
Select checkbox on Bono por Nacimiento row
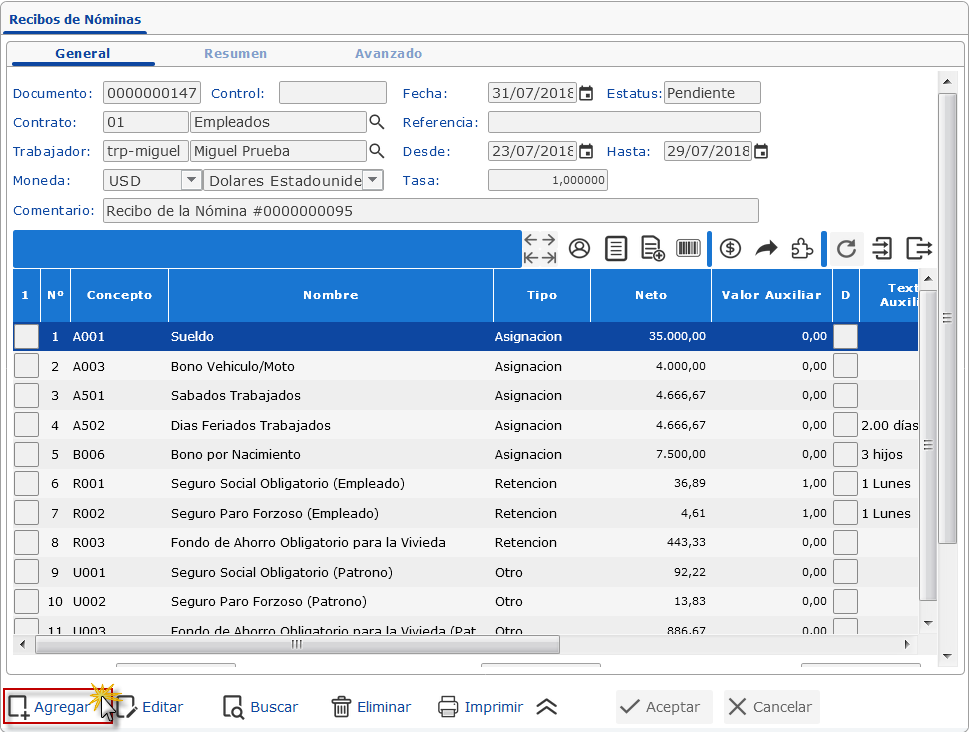[x=27, y=454]
